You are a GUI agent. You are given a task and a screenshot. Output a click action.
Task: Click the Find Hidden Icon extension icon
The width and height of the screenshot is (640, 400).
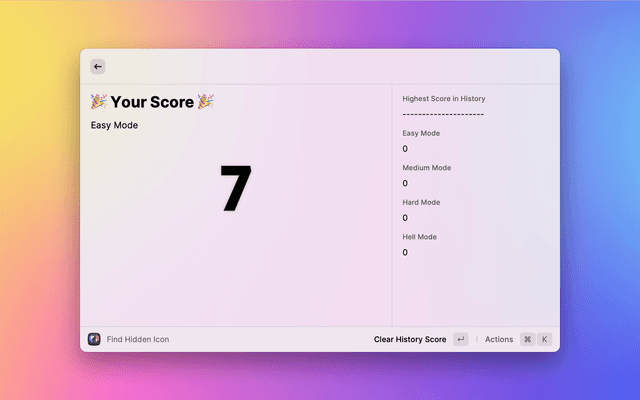click(94, 339)
